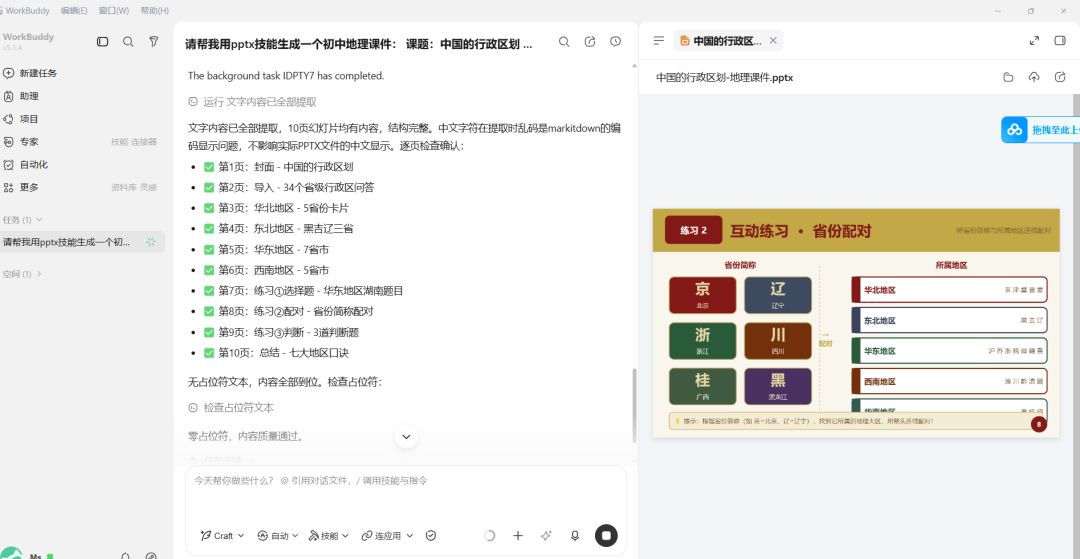
Task: Expand the preview panel to fullscreen
Action: pyautogui.click(x=1034, y=41)
